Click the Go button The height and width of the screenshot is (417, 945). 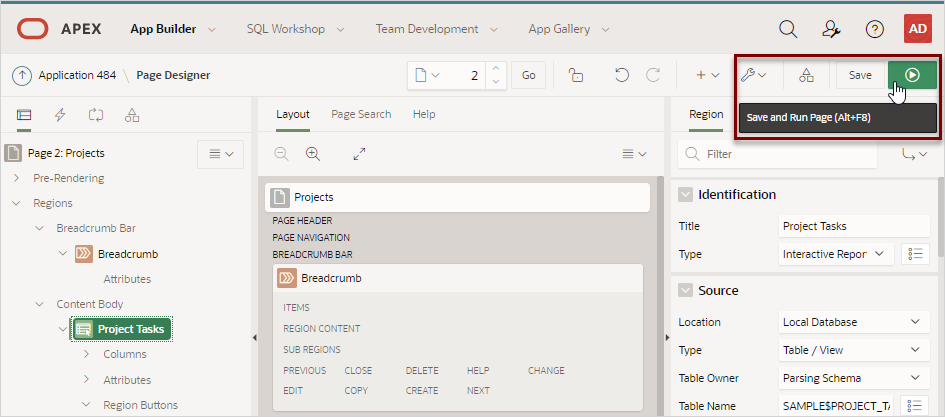click(529, 75)
